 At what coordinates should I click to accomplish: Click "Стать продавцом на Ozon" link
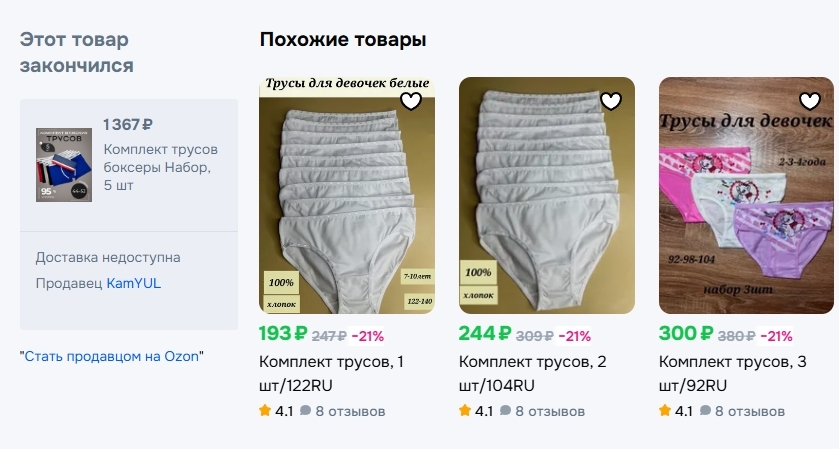pyautogui.click(x=111, y=356)
